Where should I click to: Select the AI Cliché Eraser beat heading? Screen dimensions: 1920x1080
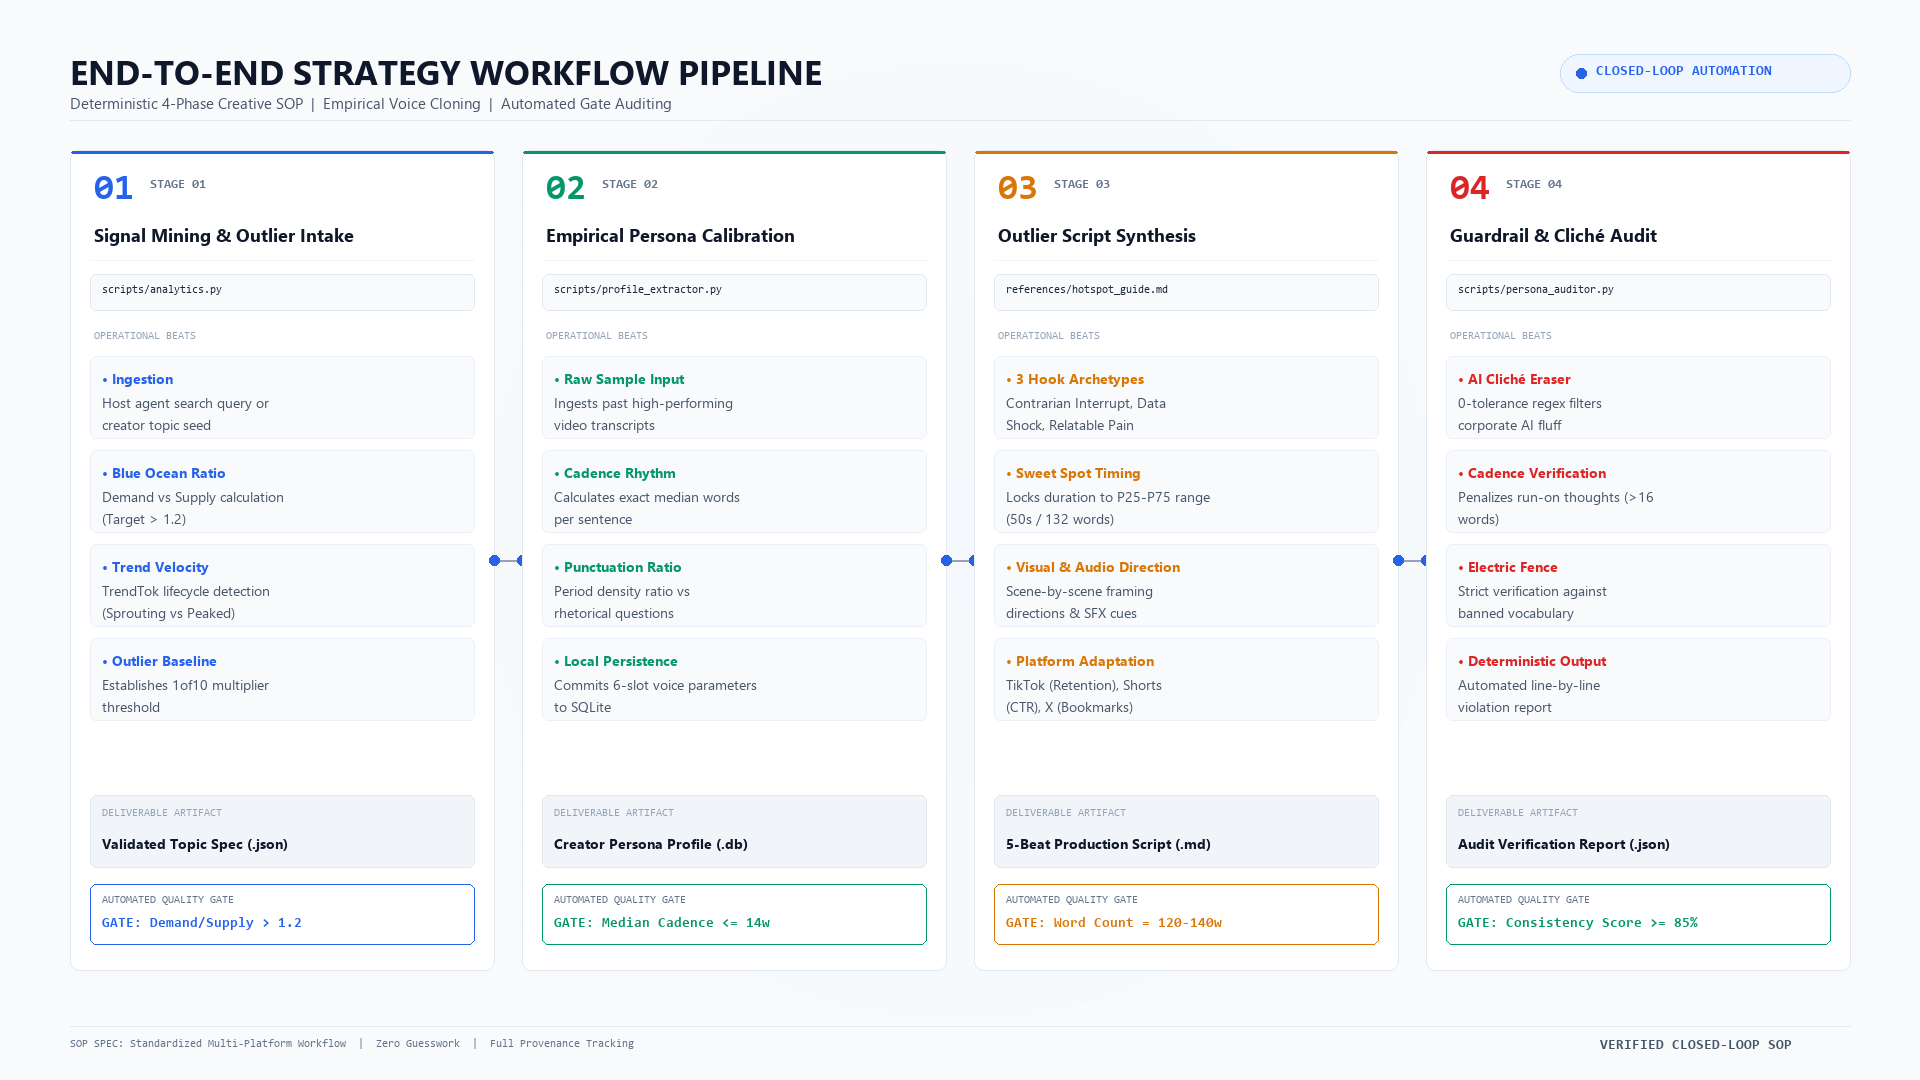tap(1514, 379)
